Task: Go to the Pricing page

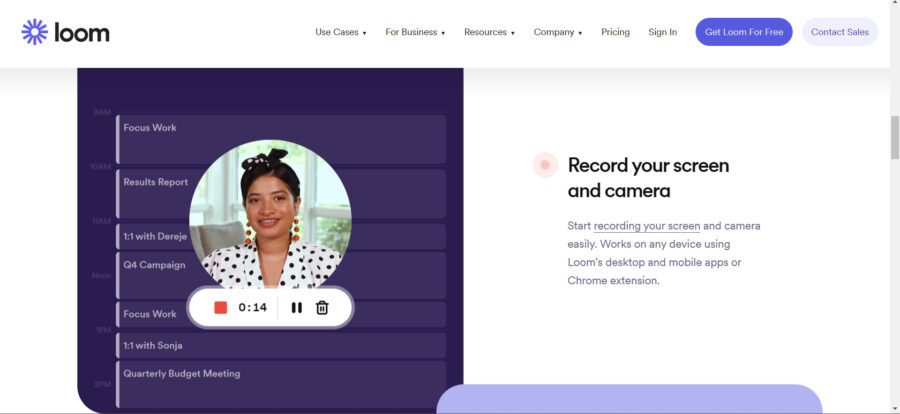Action: 615,32
